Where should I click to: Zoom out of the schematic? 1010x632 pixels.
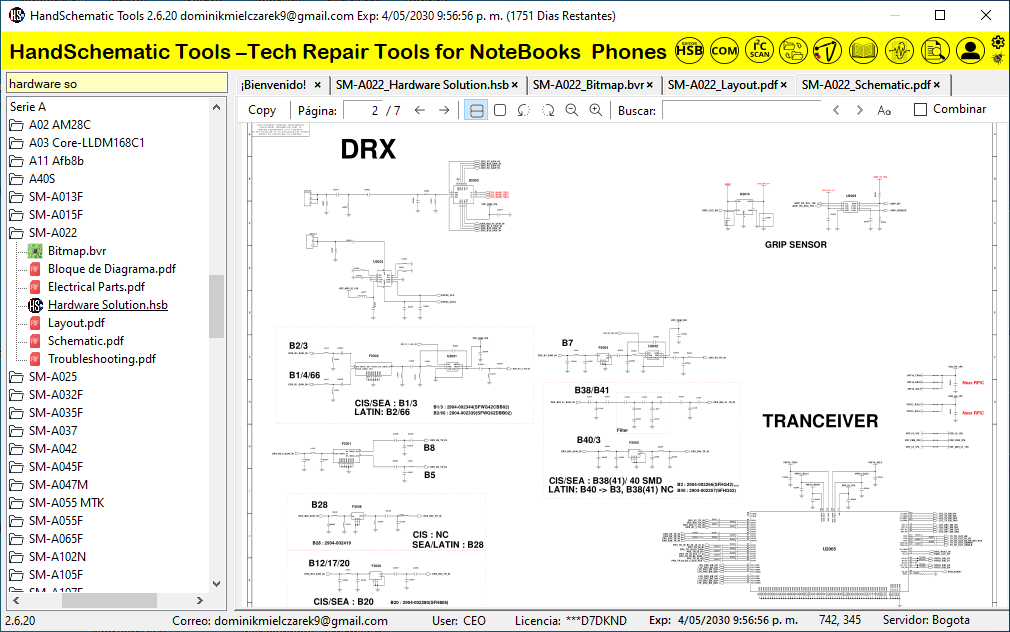571,110
